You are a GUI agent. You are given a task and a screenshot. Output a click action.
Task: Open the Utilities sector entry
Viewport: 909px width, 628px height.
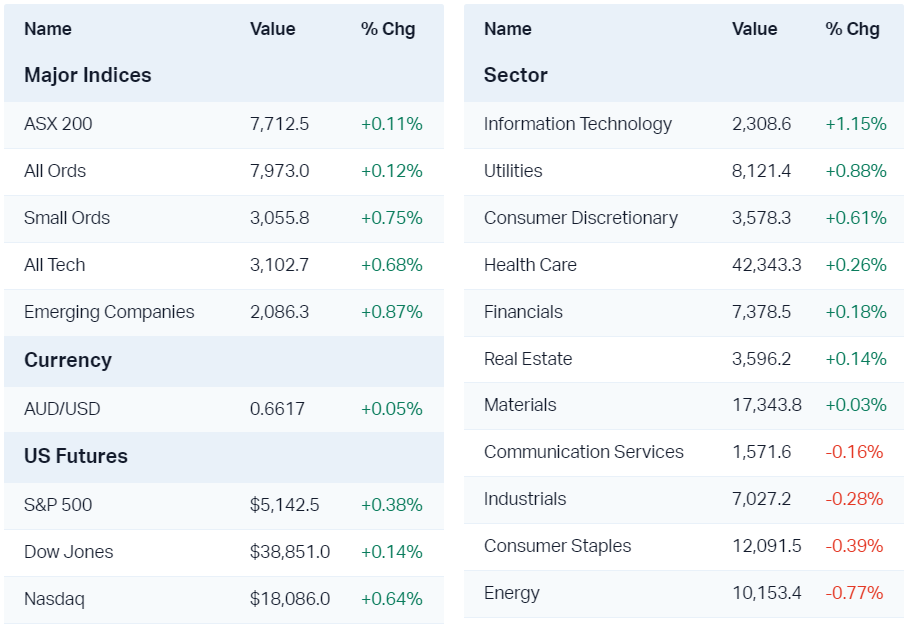[513, 171]
